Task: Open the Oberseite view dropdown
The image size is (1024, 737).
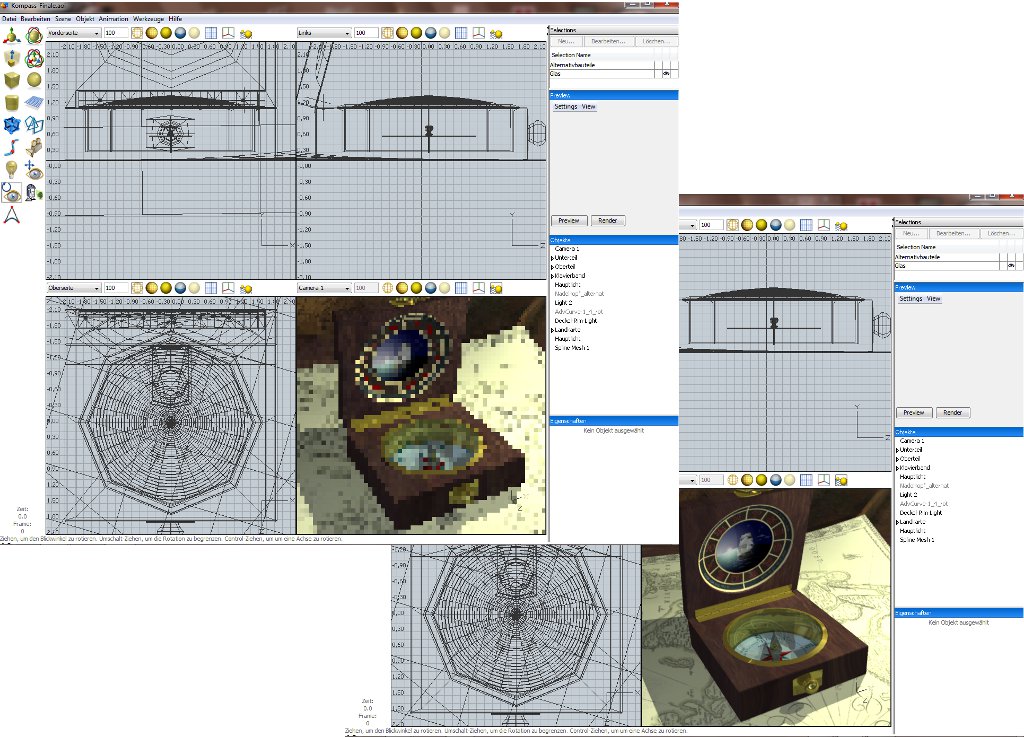Action: click(x=73, y=288)
